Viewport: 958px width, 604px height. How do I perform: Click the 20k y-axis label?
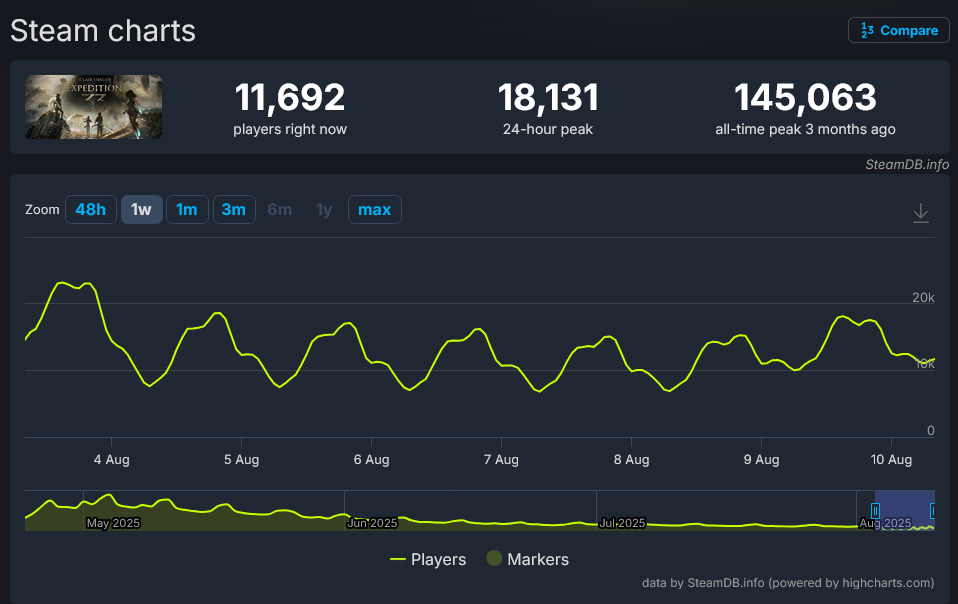pos(923,297)
